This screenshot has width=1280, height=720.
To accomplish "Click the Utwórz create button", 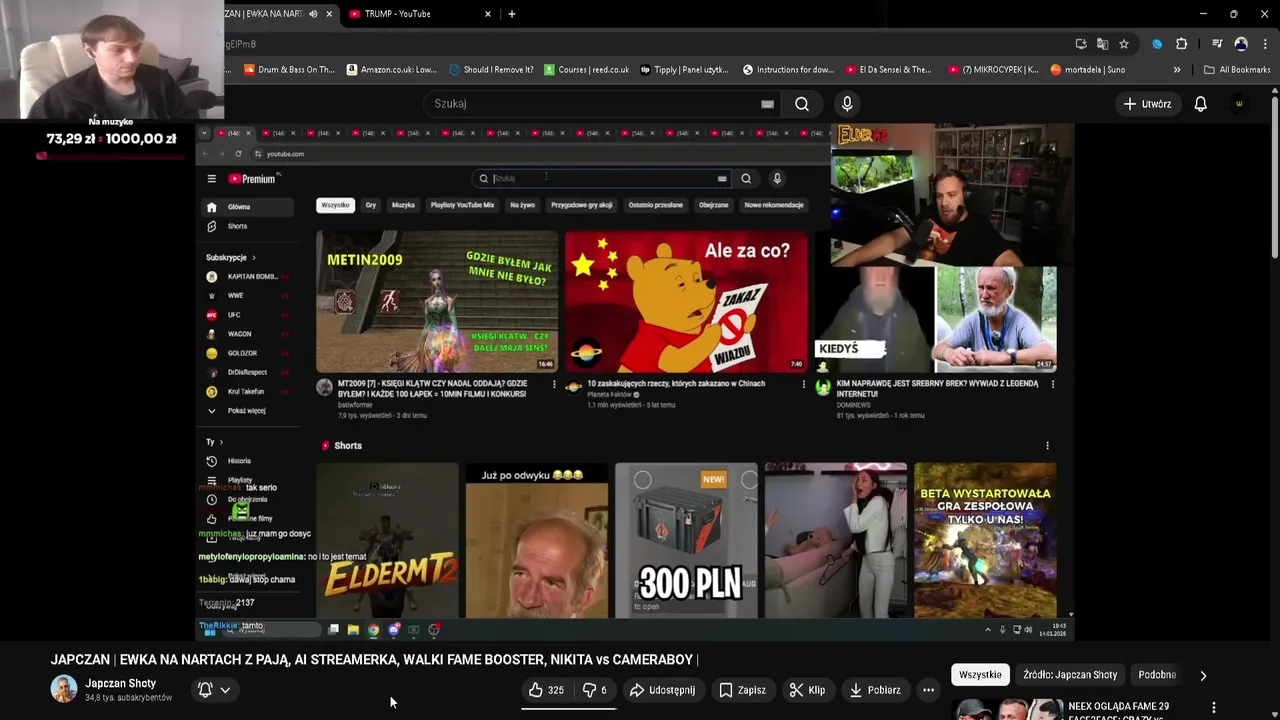I will (x=1147, y=104).
